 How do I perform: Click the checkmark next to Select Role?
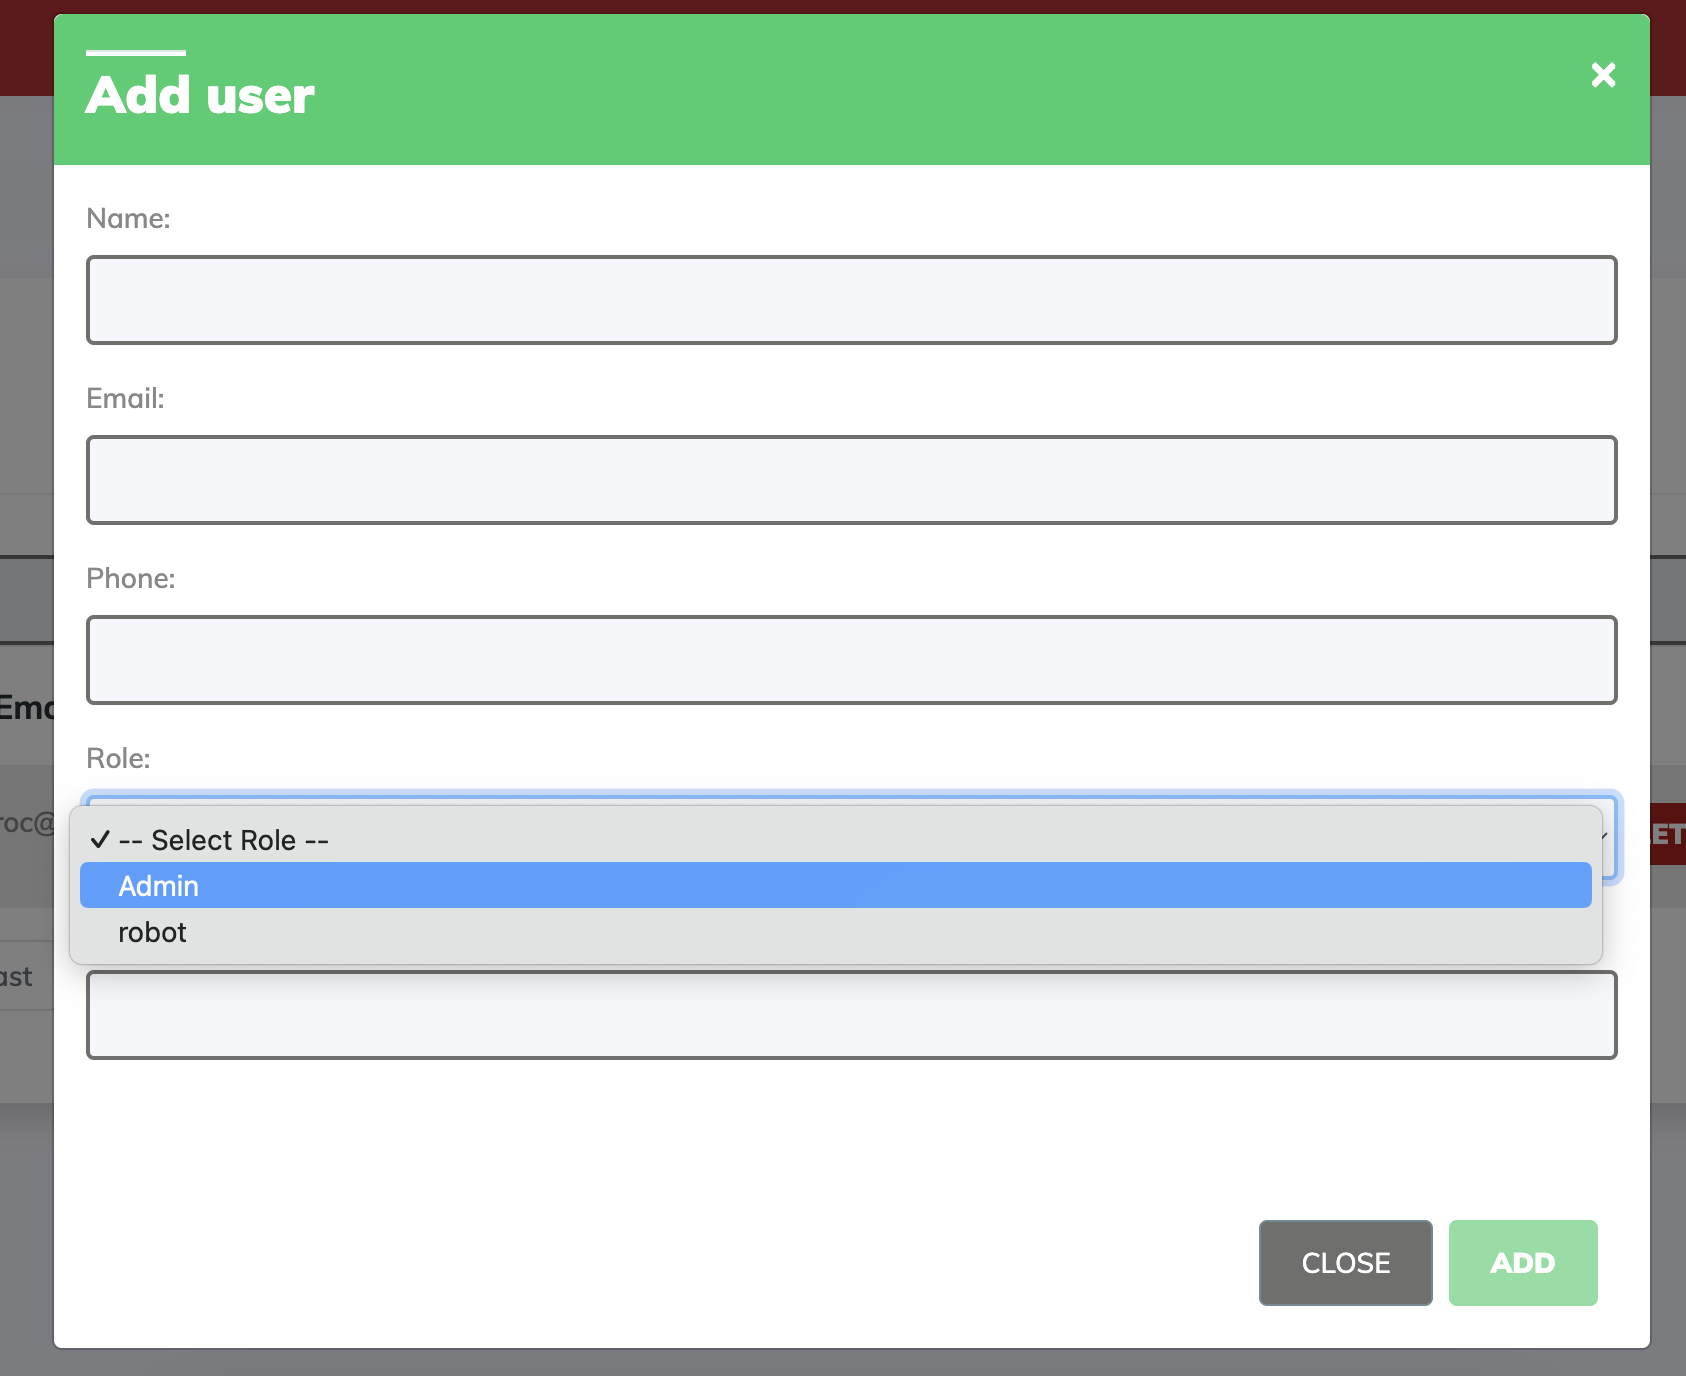coord(99,839)
